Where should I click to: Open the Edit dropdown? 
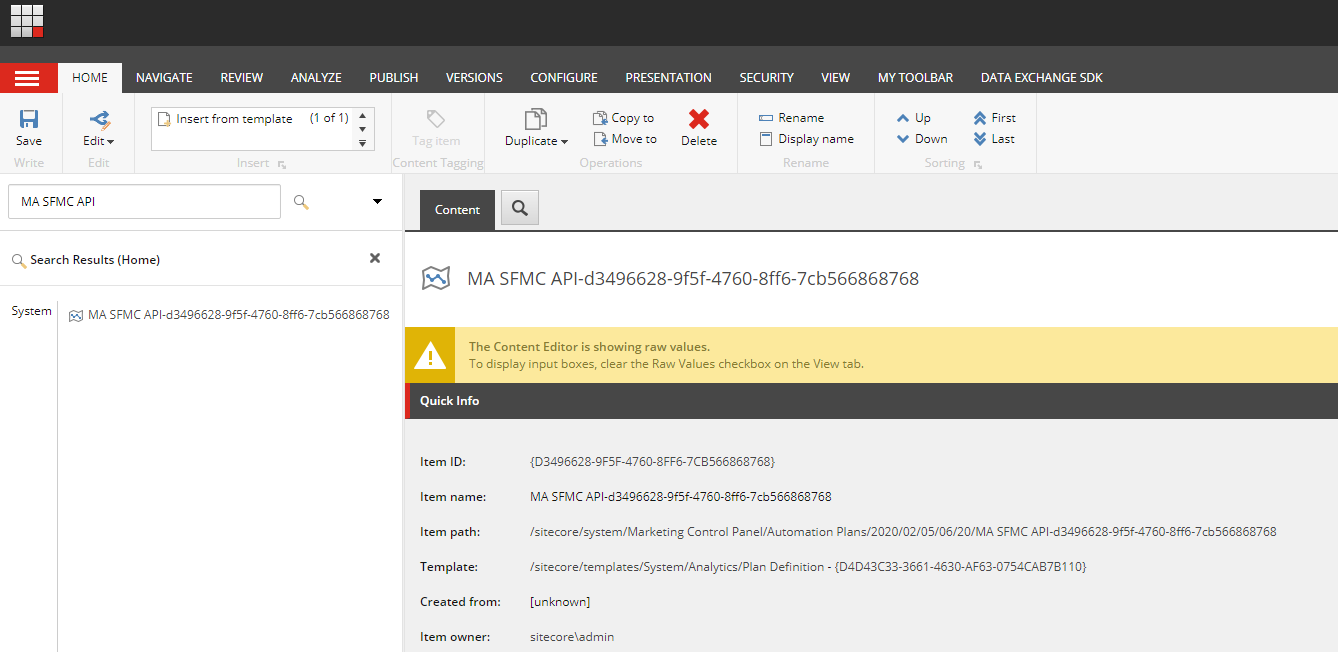pyautogui.click(x=97, y=140)
